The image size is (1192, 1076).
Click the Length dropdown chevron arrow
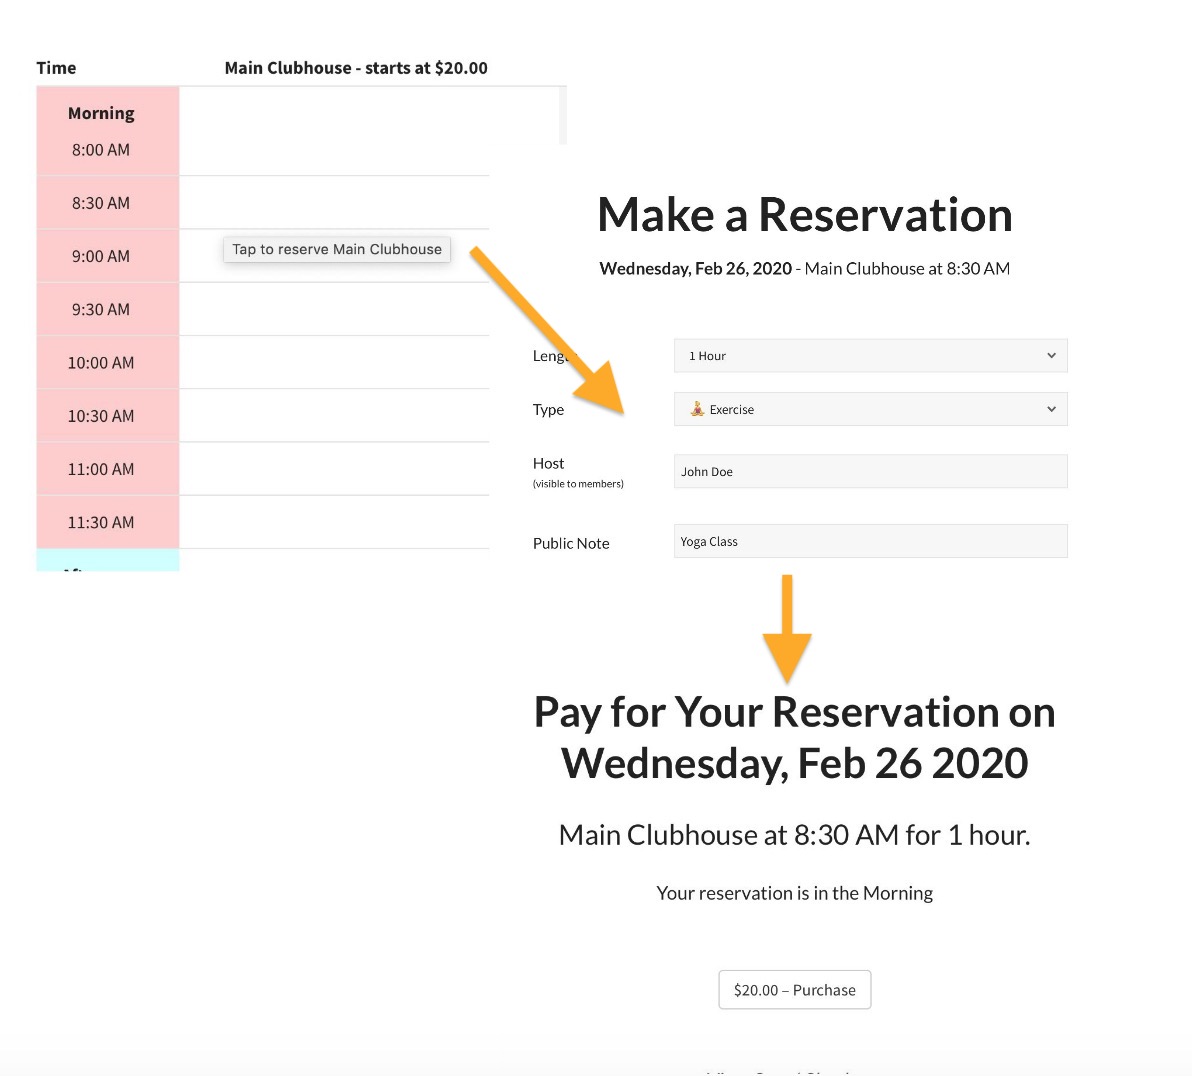click(x=1051, y=356)
